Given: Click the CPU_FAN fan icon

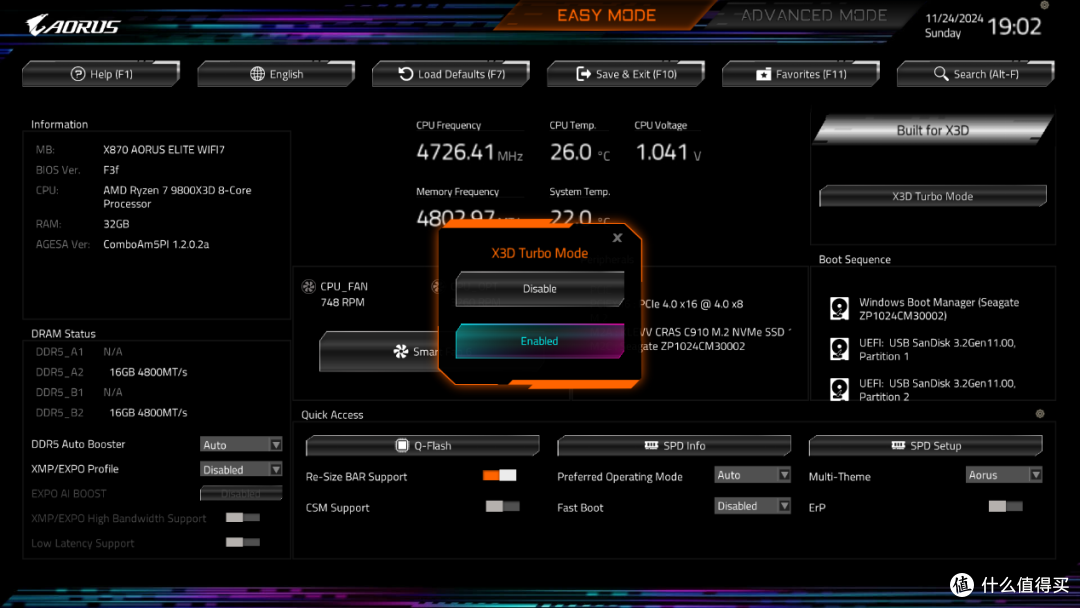Looking at the screenshot, I should point(309,286).
